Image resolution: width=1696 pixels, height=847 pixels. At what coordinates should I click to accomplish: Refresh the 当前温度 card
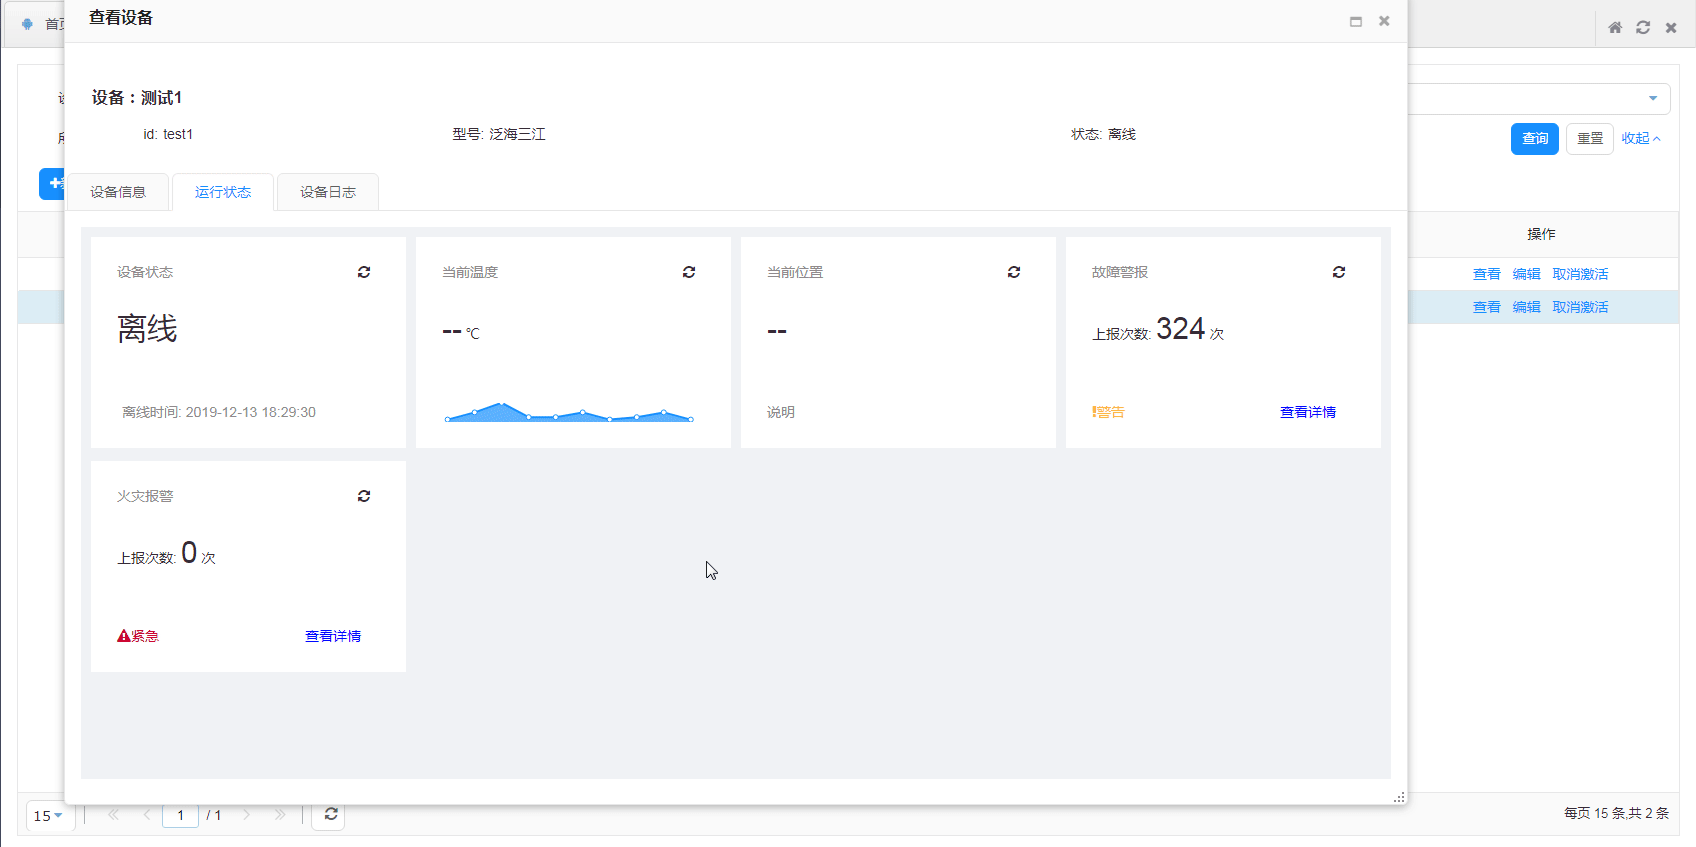(689, 272)
